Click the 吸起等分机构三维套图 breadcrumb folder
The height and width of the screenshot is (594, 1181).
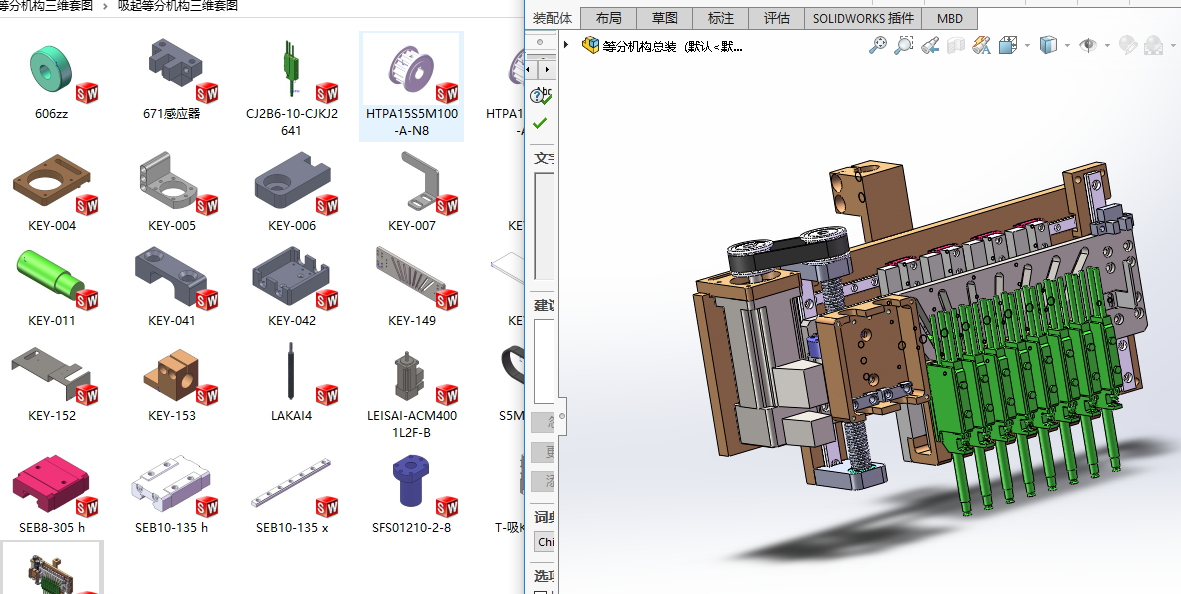pos(178,6)
